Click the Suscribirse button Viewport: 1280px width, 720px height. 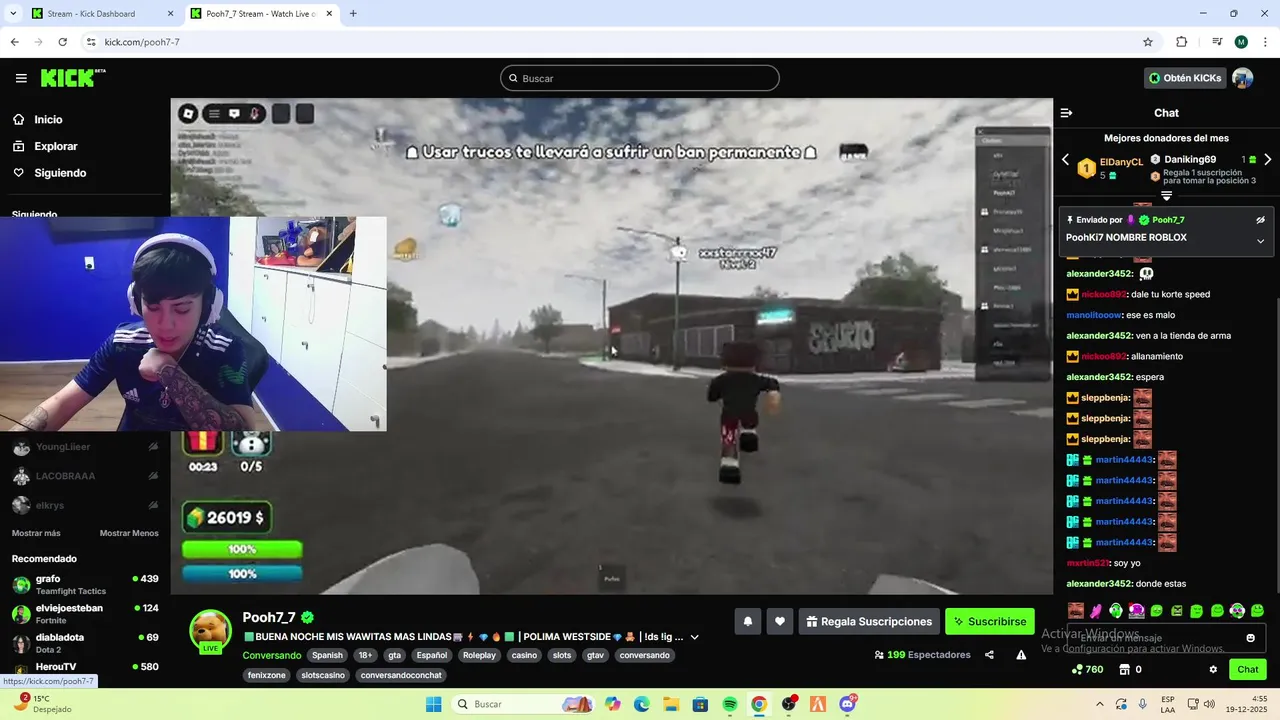(990, 621)
